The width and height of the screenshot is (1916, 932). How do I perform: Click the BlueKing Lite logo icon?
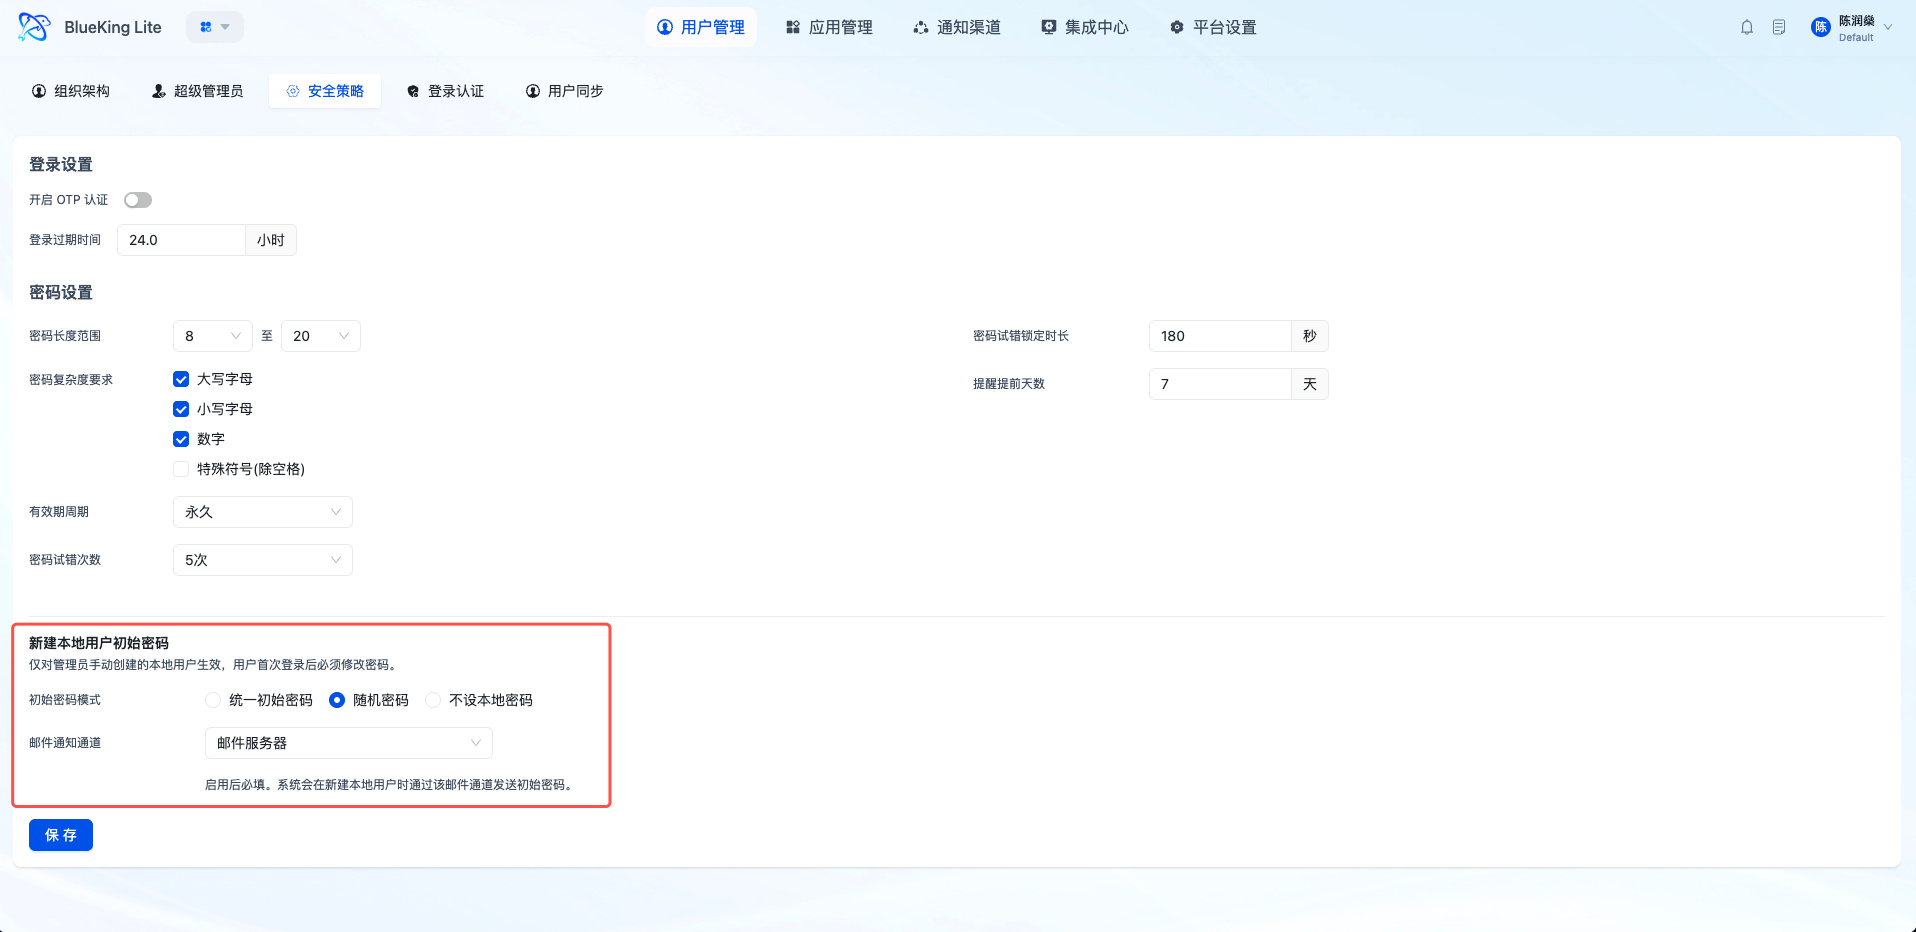pyautogui.click(x=34, y=27)
